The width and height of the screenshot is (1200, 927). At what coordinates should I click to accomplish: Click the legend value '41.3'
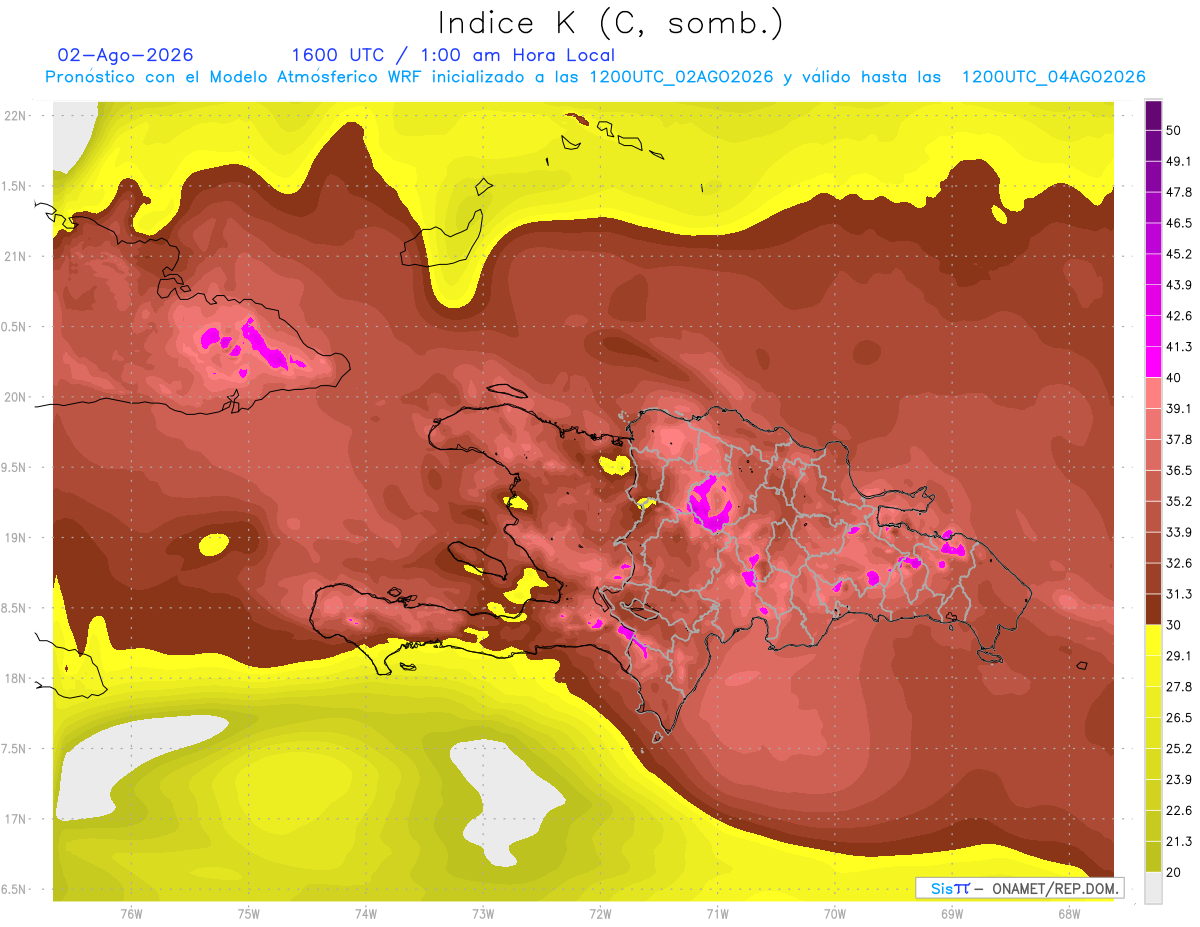1179,347
